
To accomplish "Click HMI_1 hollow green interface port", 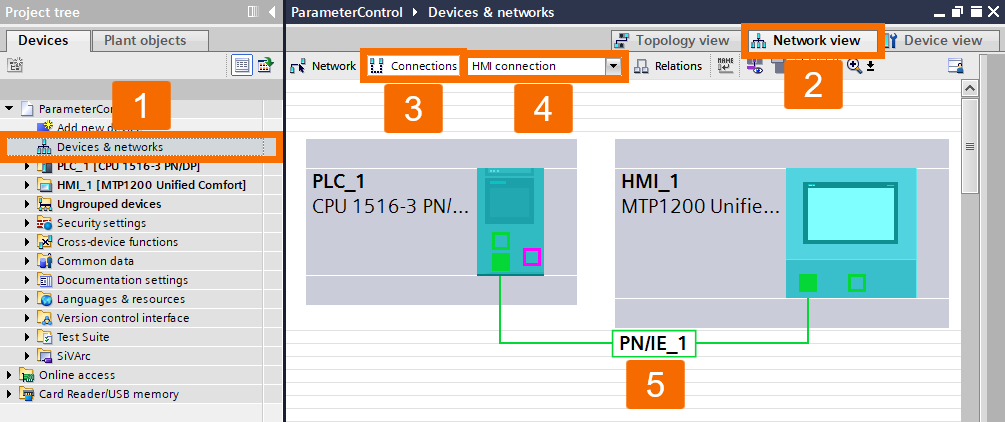I will tap(857, 282).
